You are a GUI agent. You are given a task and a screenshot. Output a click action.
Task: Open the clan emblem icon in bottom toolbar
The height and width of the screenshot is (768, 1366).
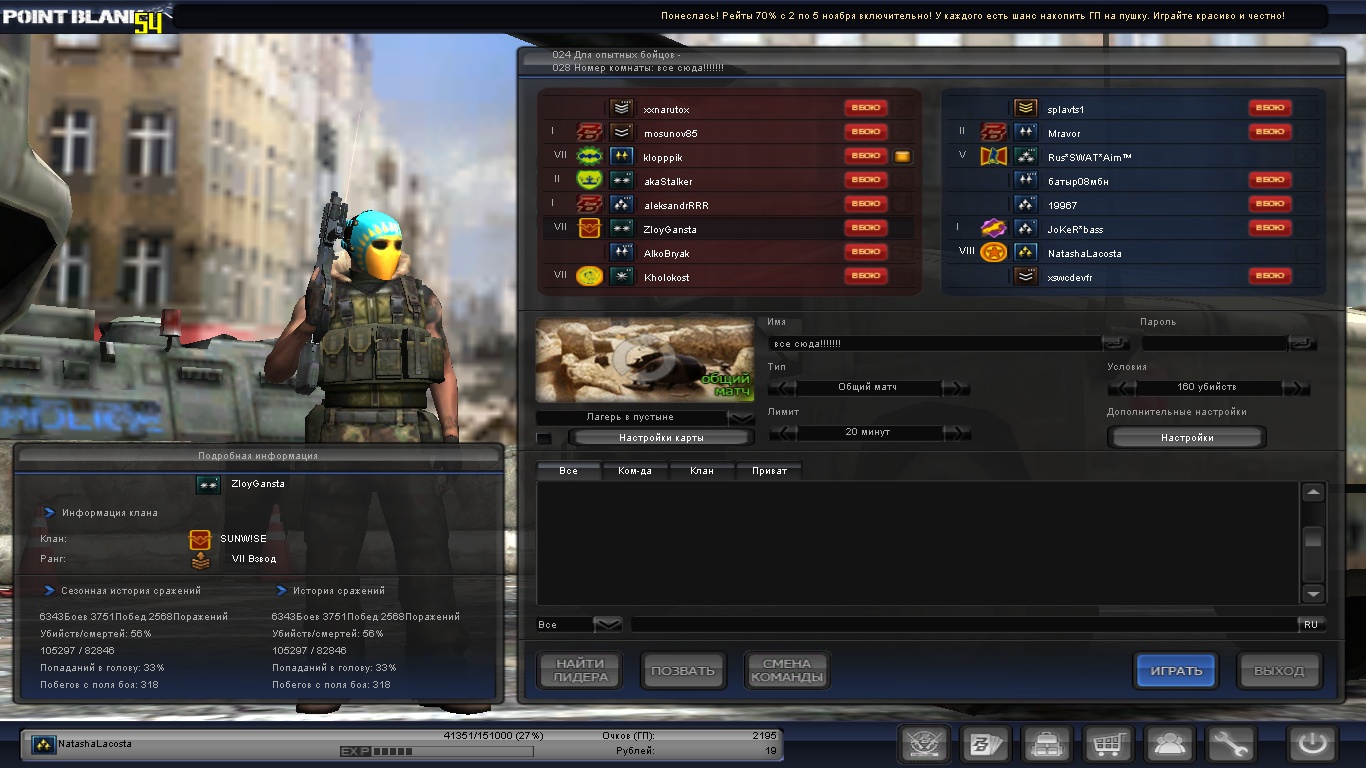tap(924, 745)
